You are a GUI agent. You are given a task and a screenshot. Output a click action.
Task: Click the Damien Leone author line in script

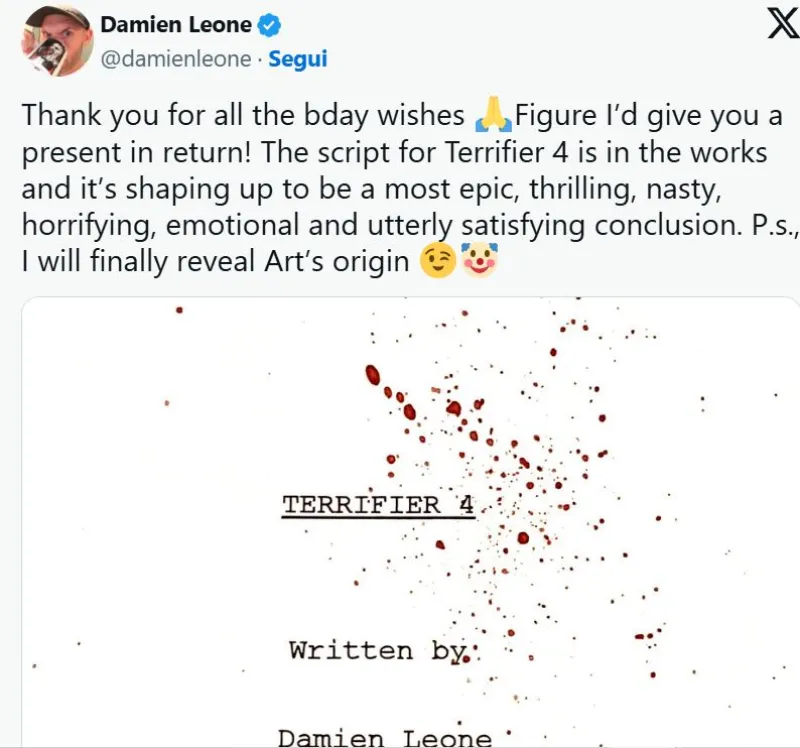pos(384,738)
